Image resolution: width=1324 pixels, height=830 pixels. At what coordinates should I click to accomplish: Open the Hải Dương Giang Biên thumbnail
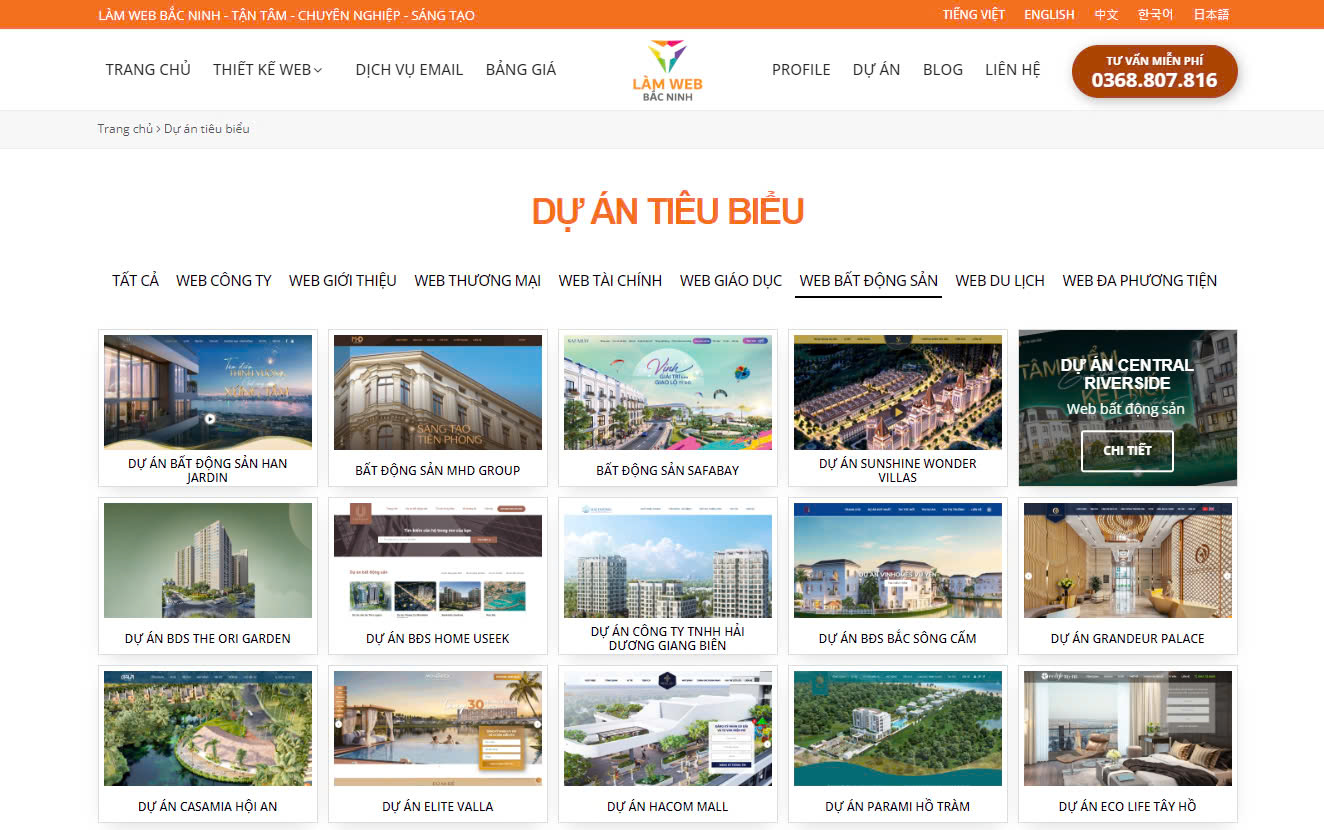[668, 560]
